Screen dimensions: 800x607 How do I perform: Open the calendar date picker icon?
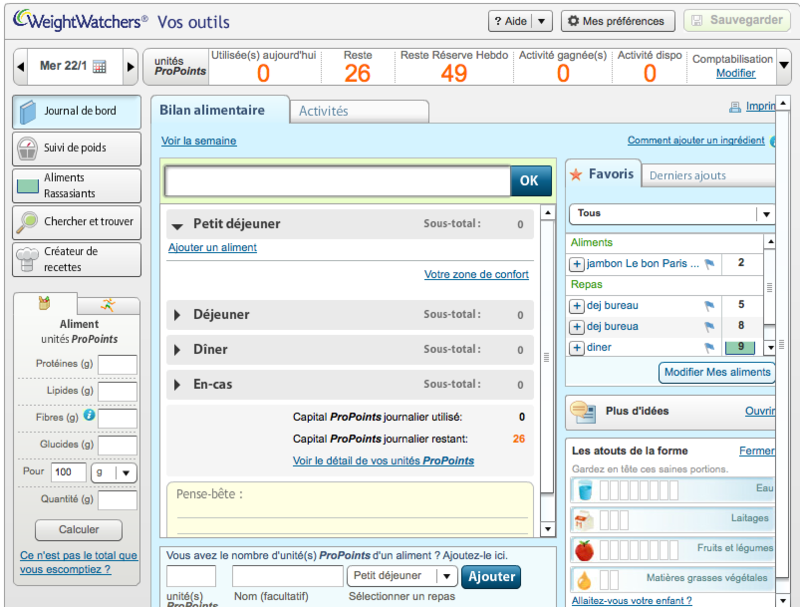pyautogui.click(x=99, y=66)
